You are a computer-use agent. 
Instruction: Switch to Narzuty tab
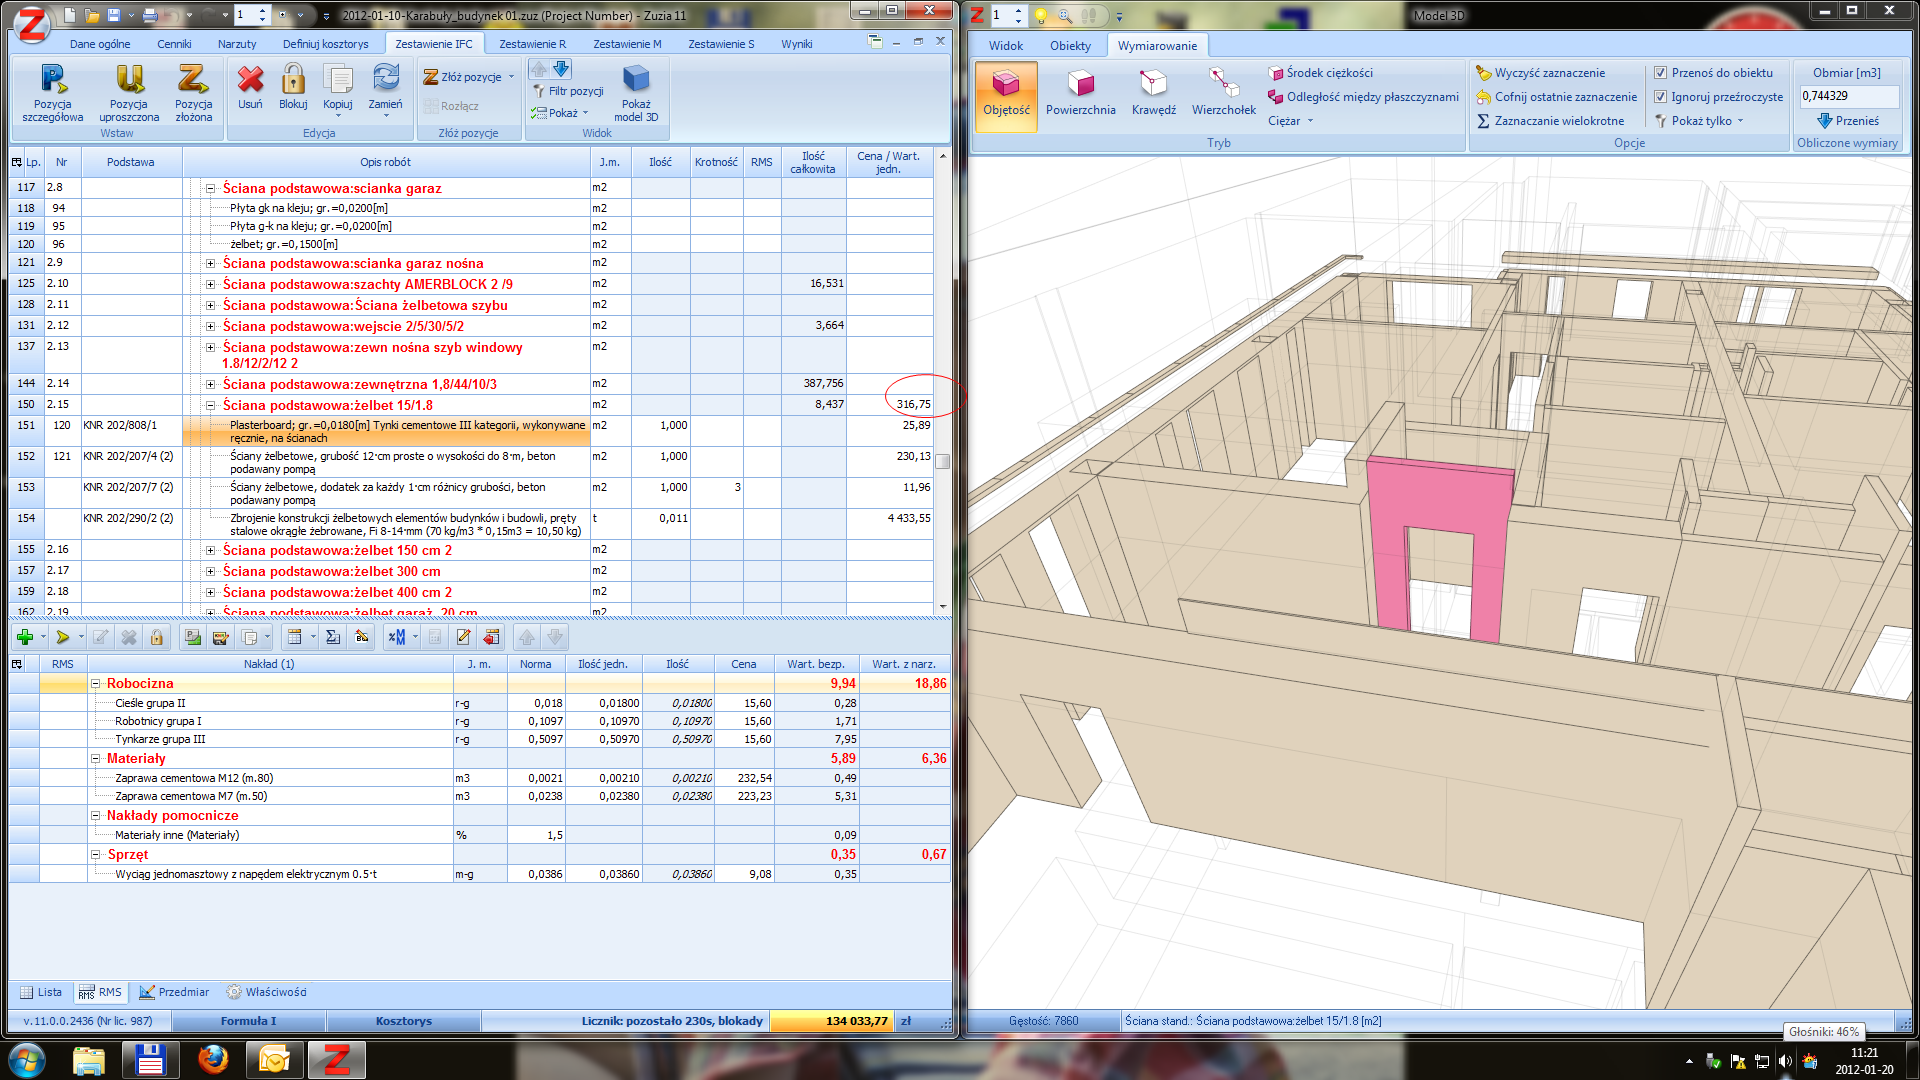point(237,44)
